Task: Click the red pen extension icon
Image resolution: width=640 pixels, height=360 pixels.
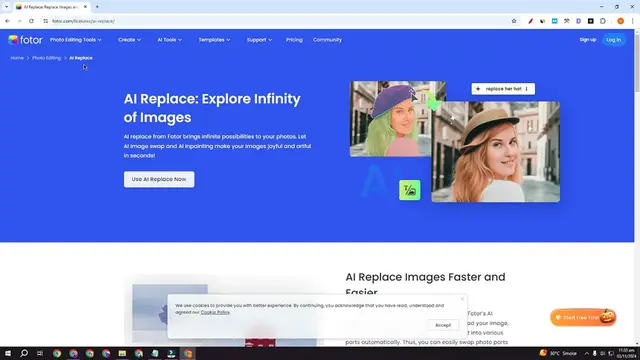Action: [530, 21]
